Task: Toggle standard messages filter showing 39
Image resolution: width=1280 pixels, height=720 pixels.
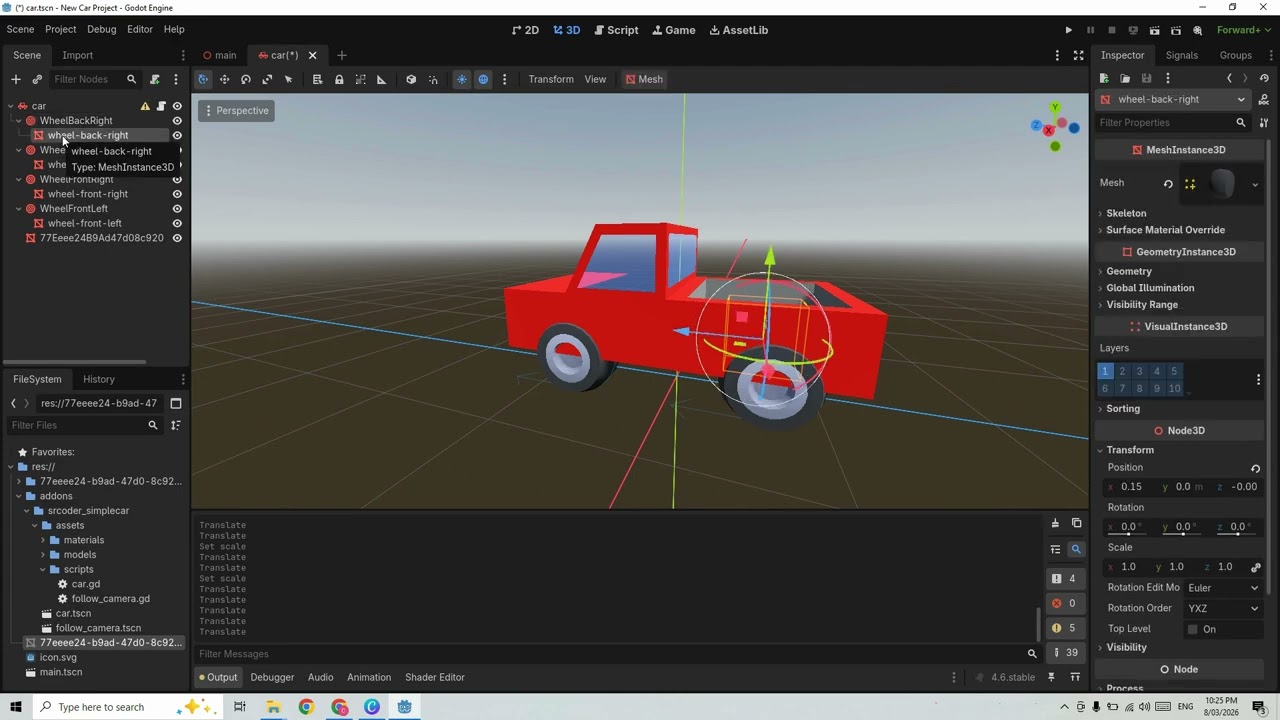Action: coord(1064,652)
